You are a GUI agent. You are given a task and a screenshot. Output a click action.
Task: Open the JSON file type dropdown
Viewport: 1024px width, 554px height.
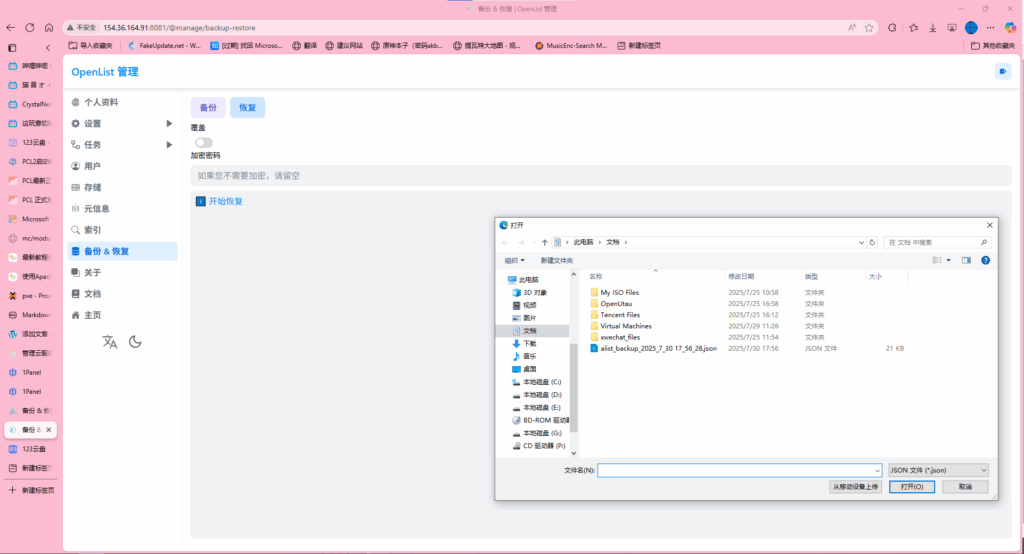pos(938,469)
